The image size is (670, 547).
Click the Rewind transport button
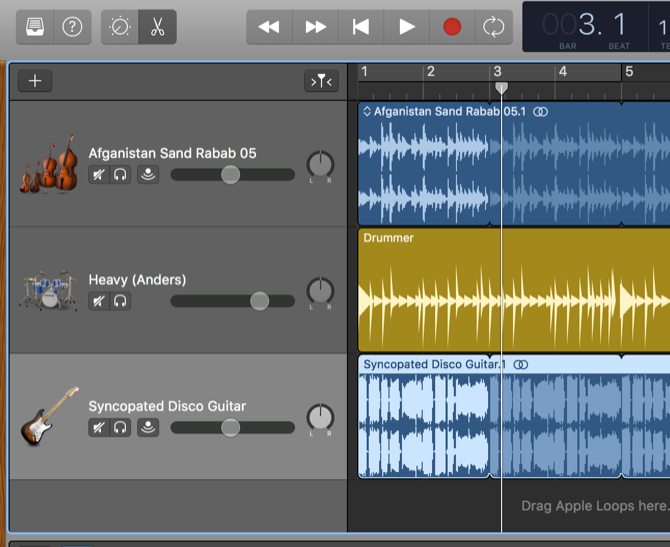point(269,27)
